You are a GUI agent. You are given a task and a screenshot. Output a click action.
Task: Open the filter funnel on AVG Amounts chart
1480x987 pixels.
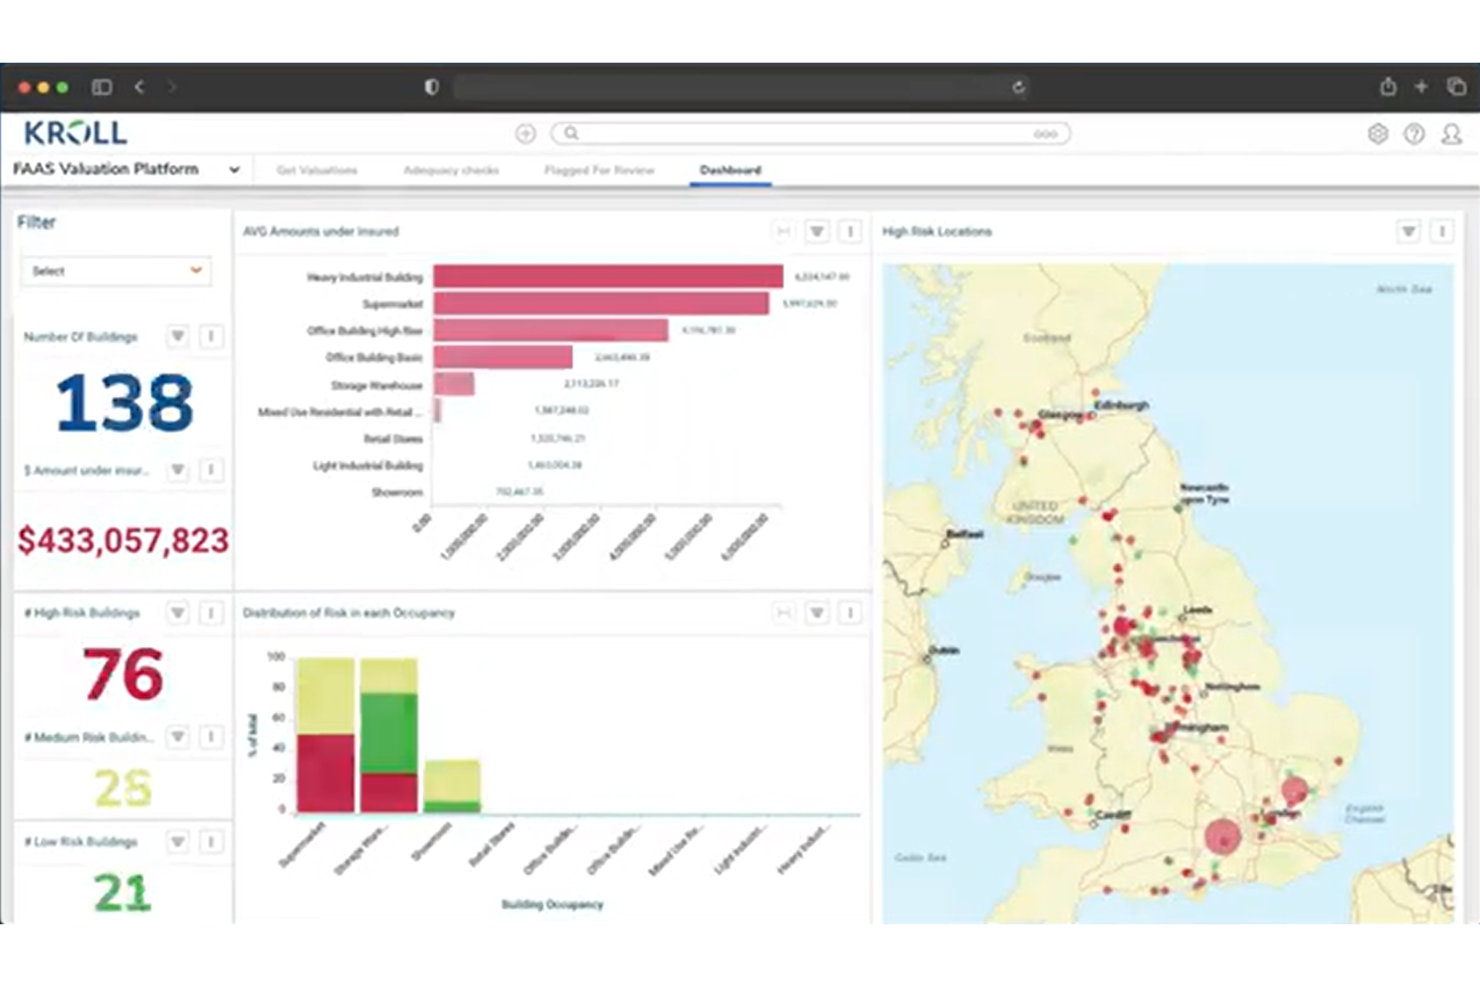(x=816, y=231)
